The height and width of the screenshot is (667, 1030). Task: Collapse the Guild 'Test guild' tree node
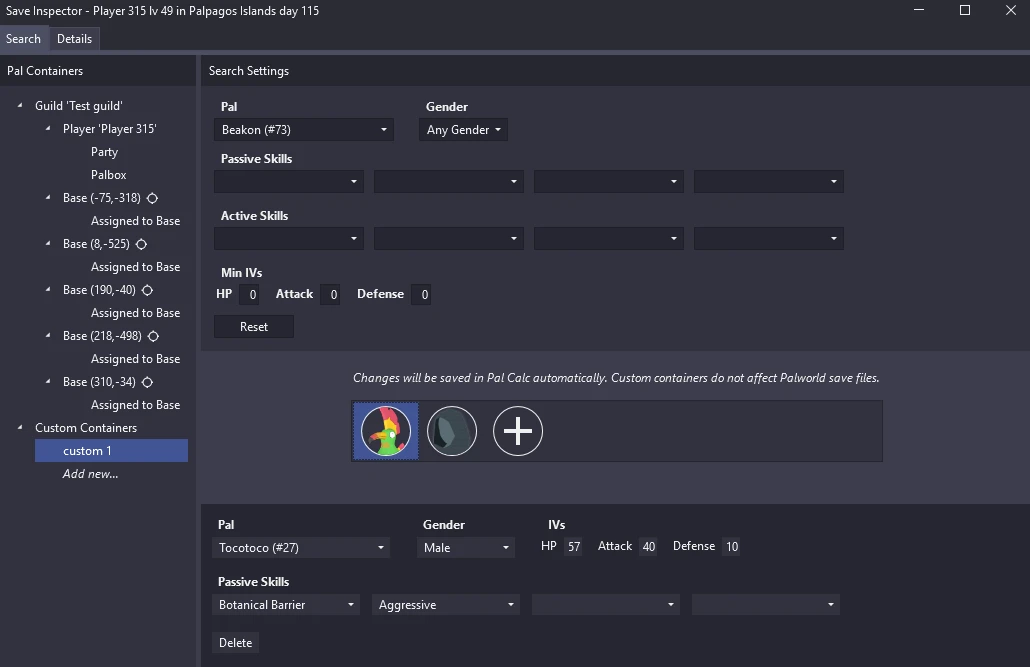[x=20, y=105]
